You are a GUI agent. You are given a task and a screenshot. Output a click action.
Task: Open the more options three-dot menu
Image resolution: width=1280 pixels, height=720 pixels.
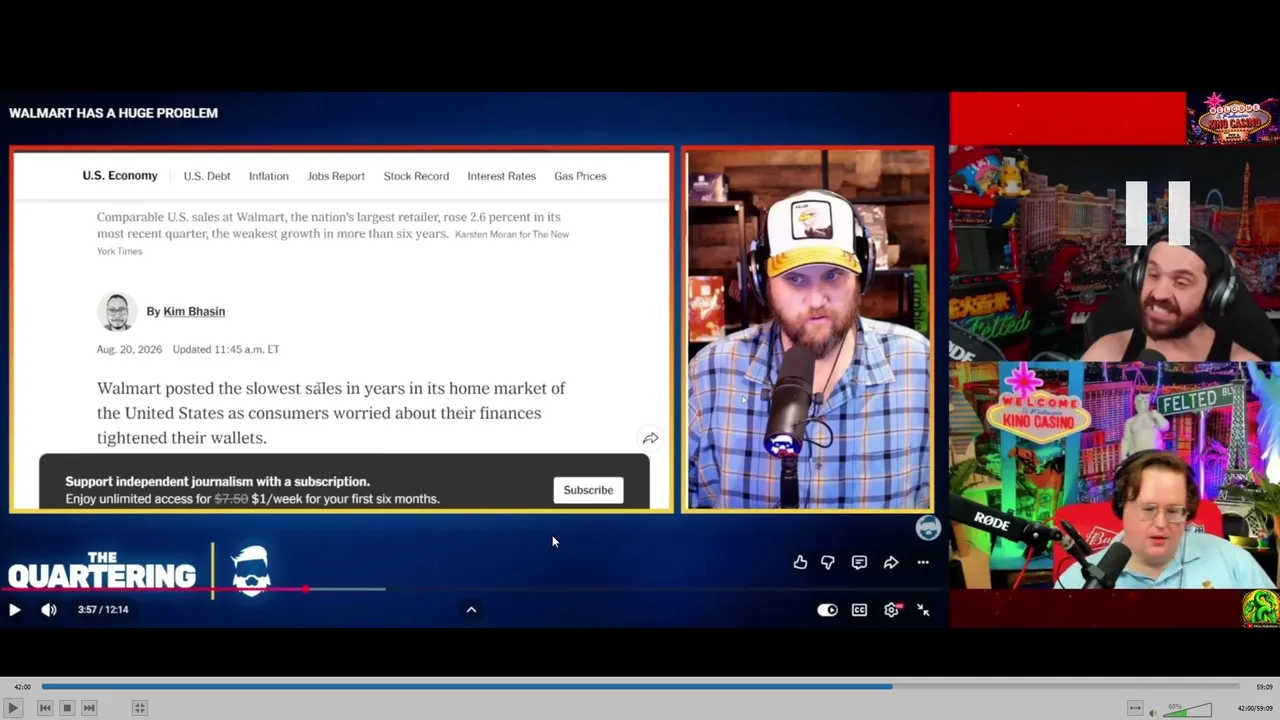click(923, 562)
